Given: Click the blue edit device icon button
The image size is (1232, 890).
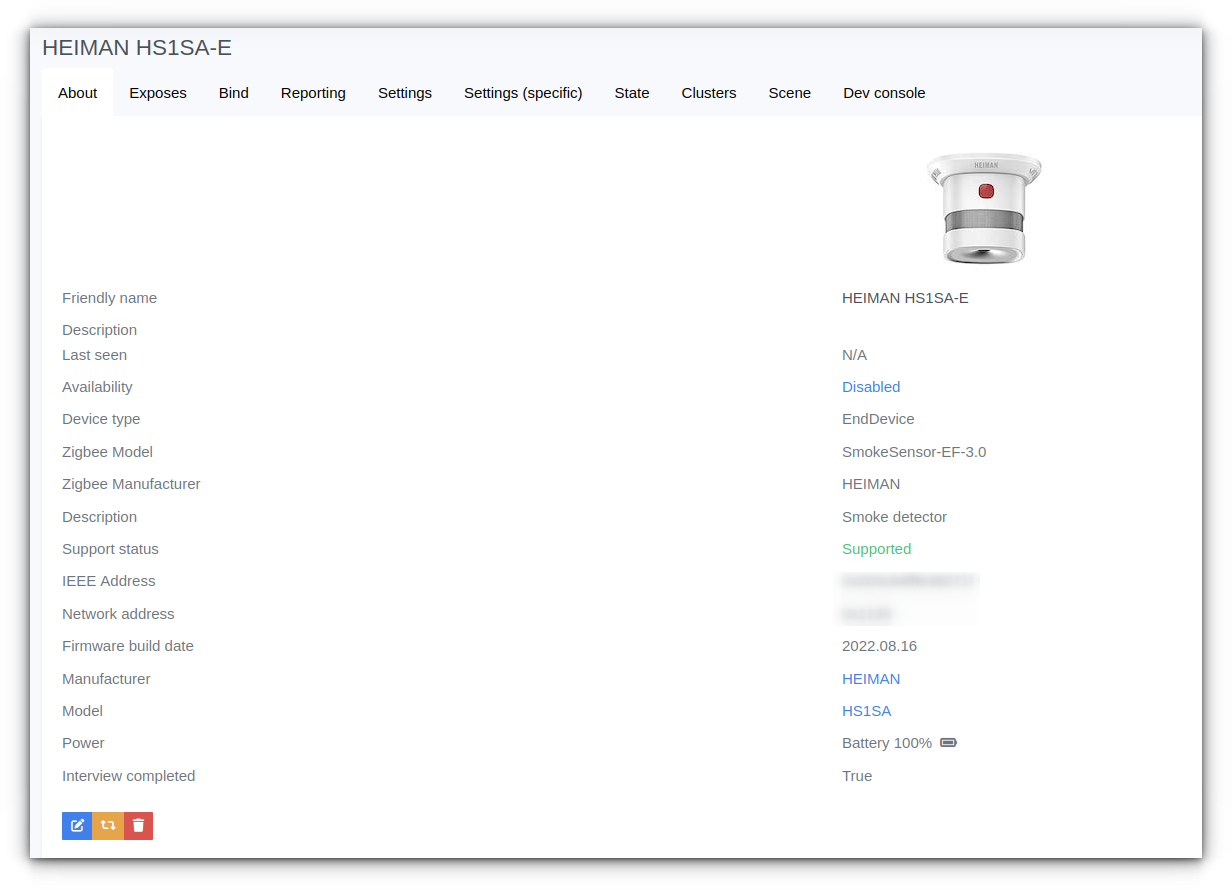Looking at the screenshot, I should [77, 826].
